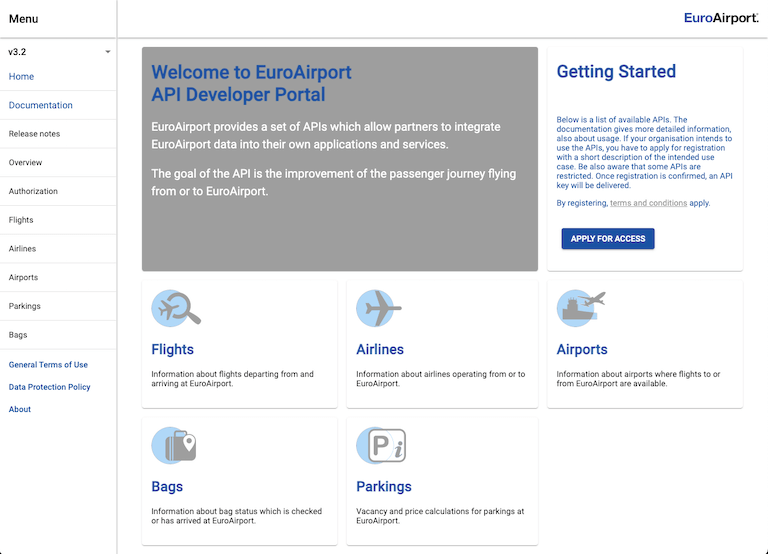The width and height of the screenshot is (768, 554).
Task: Click the EuroAirport logo
Action: (x=721, y=18)
